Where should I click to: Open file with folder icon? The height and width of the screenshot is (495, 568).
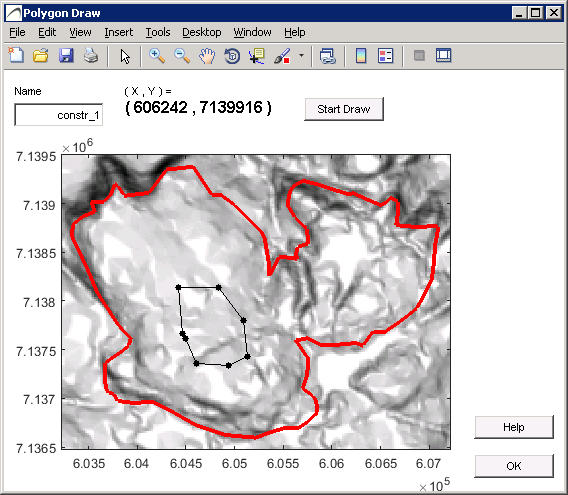click(x=41, y=56)
